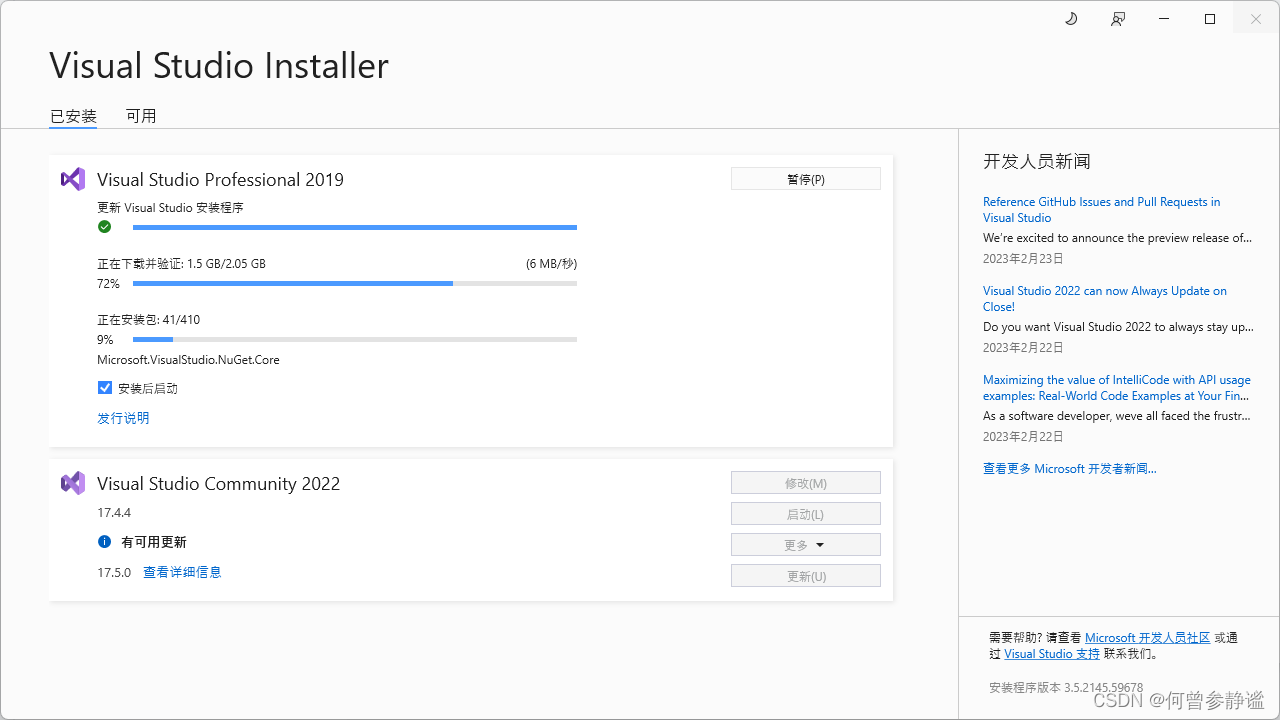Click the Visual Studio Community 2022 logo
Screen dimensions: 1280x720
click(x=73, y=484)
